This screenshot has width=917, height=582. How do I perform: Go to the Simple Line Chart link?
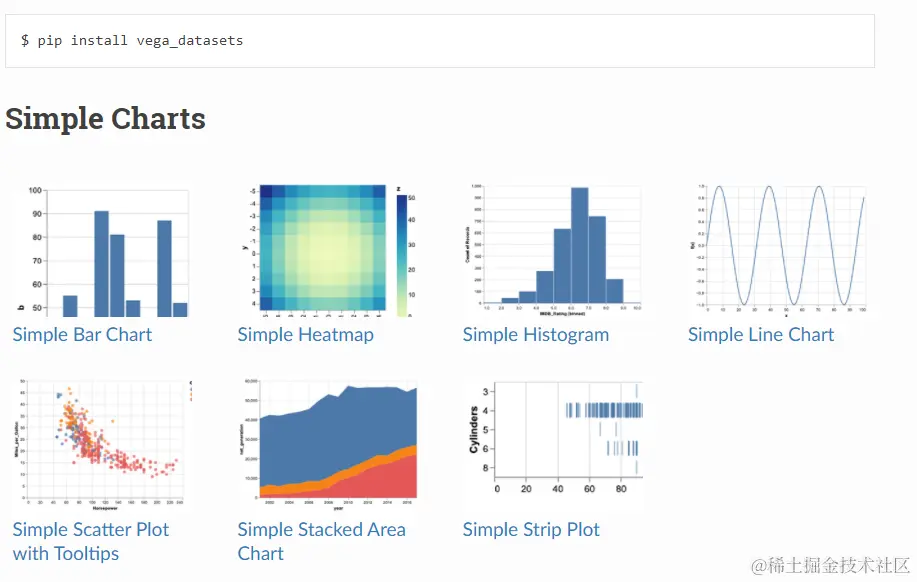click(761, 335)
